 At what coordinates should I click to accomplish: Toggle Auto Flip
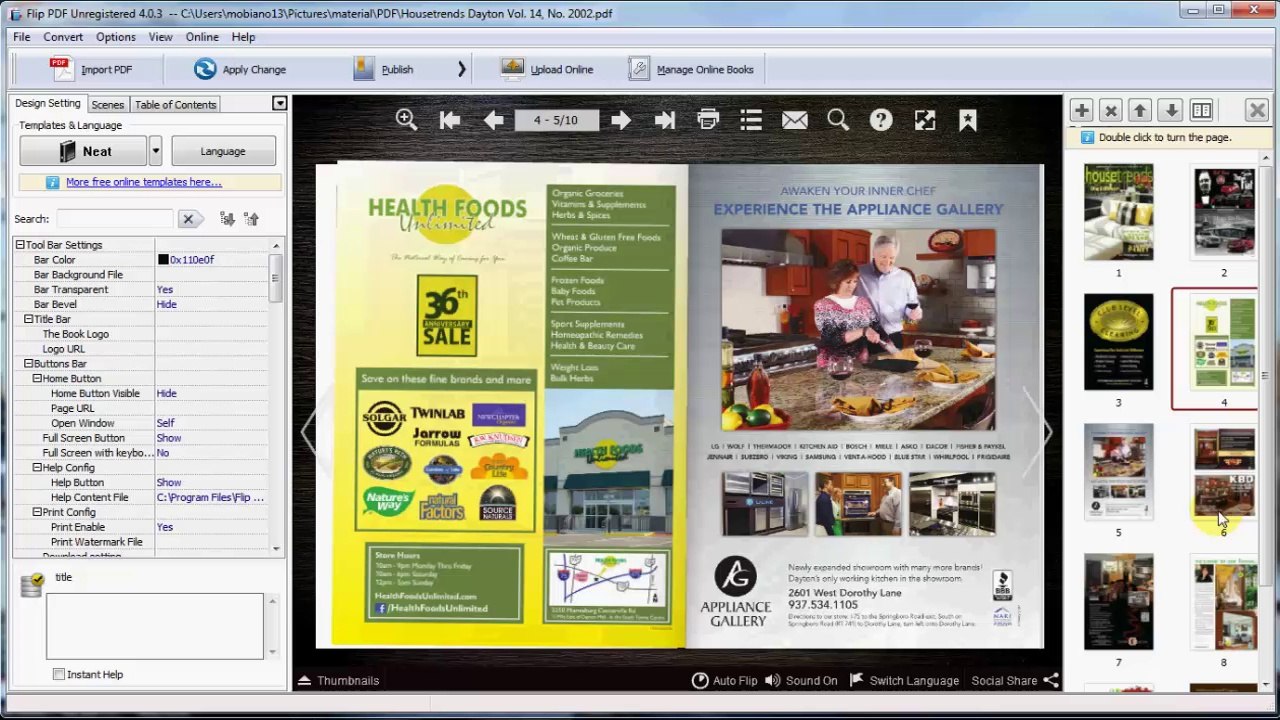[725, 680]
